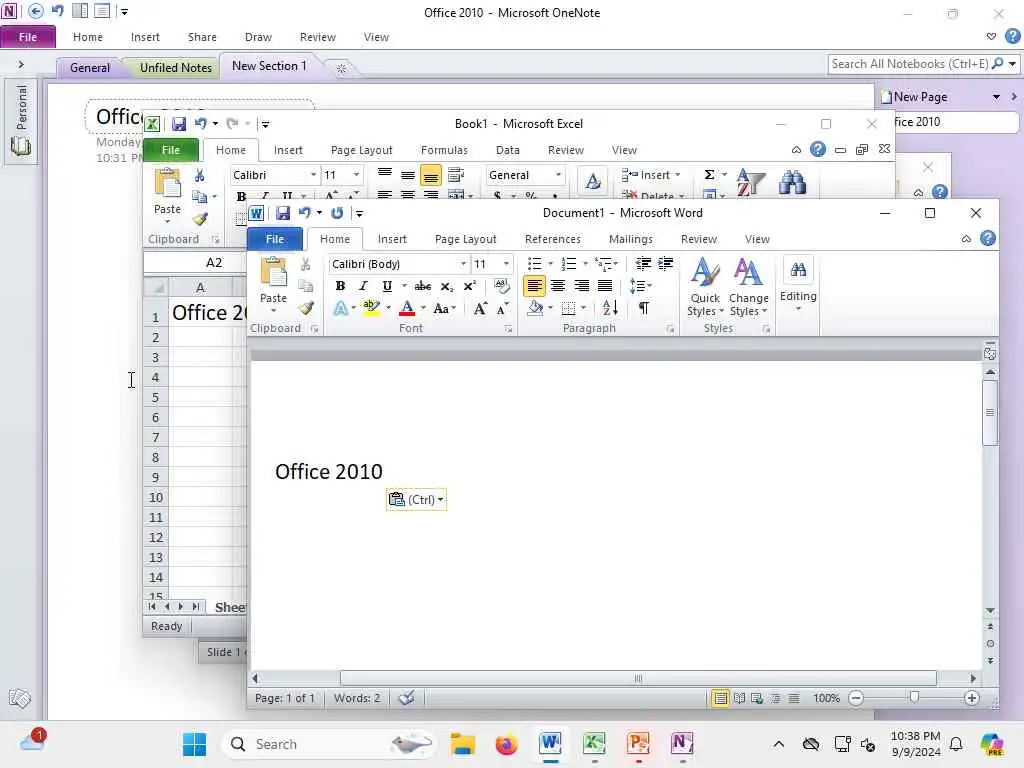Open Excel's General number format dropdown
1024x768 pixels.
coord(558,175)
